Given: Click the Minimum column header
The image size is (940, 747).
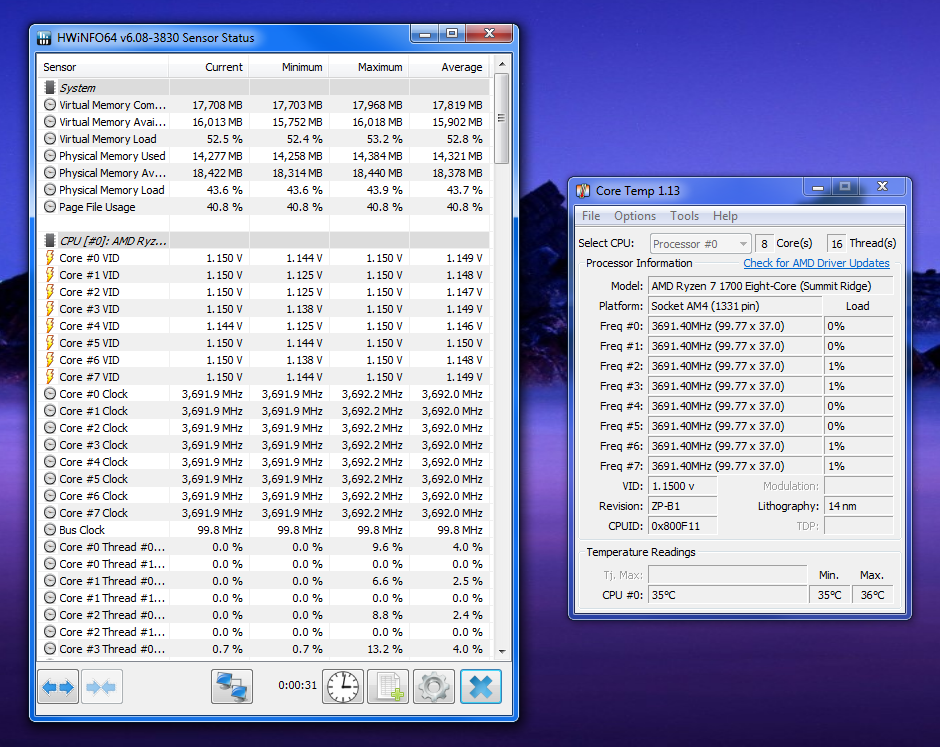Looking at the screenshot, I should (x=289, y=67).
